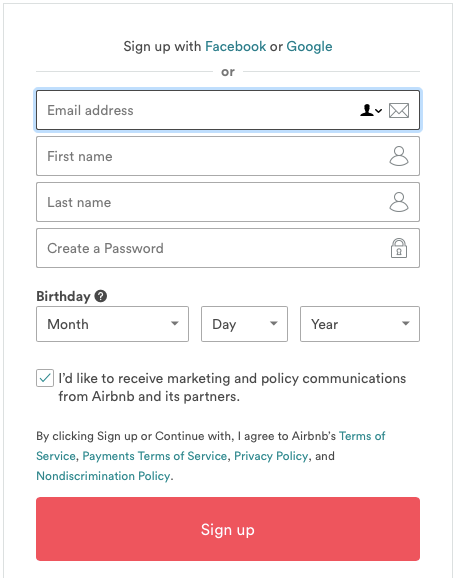Viewport: 455px width, 578px height.
Task: Click the red Sign up button
Action: (x=228, y=529)
